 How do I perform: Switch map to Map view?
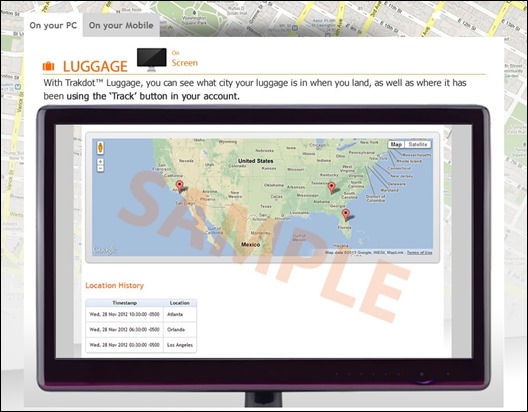point(396,144)
